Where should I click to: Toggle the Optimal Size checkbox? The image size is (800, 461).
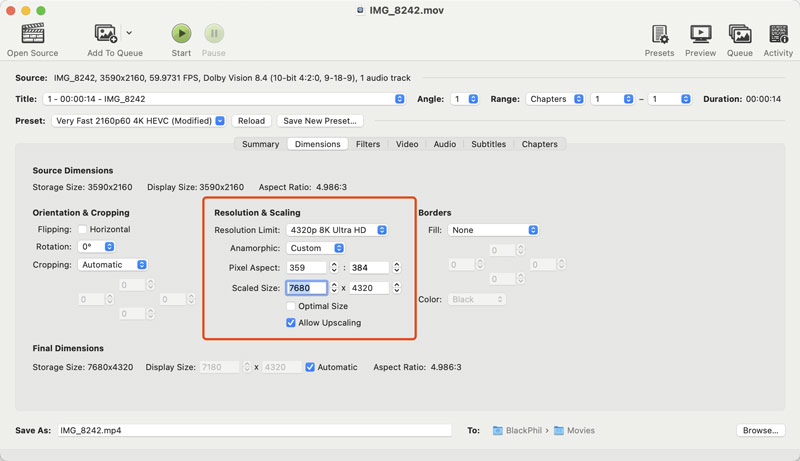coord(291,306)
